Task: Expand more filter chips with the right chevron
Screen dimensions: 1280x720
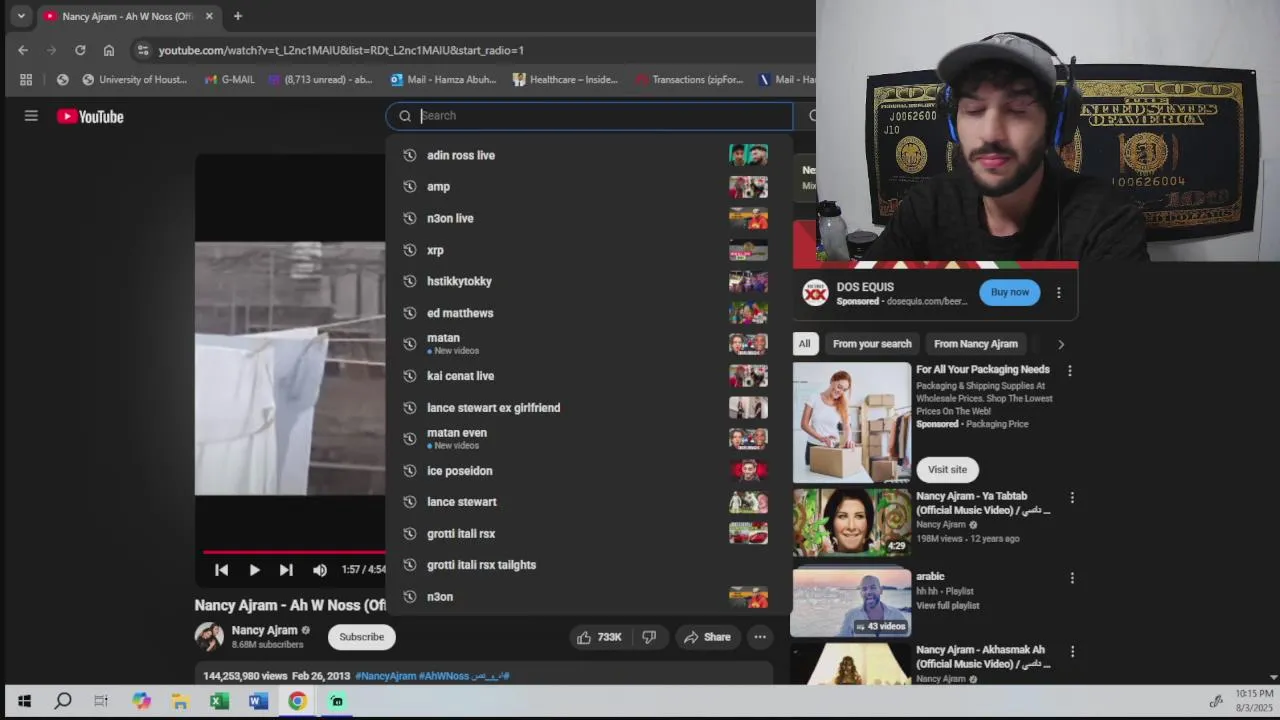Action: click(x=1061, y=344)
